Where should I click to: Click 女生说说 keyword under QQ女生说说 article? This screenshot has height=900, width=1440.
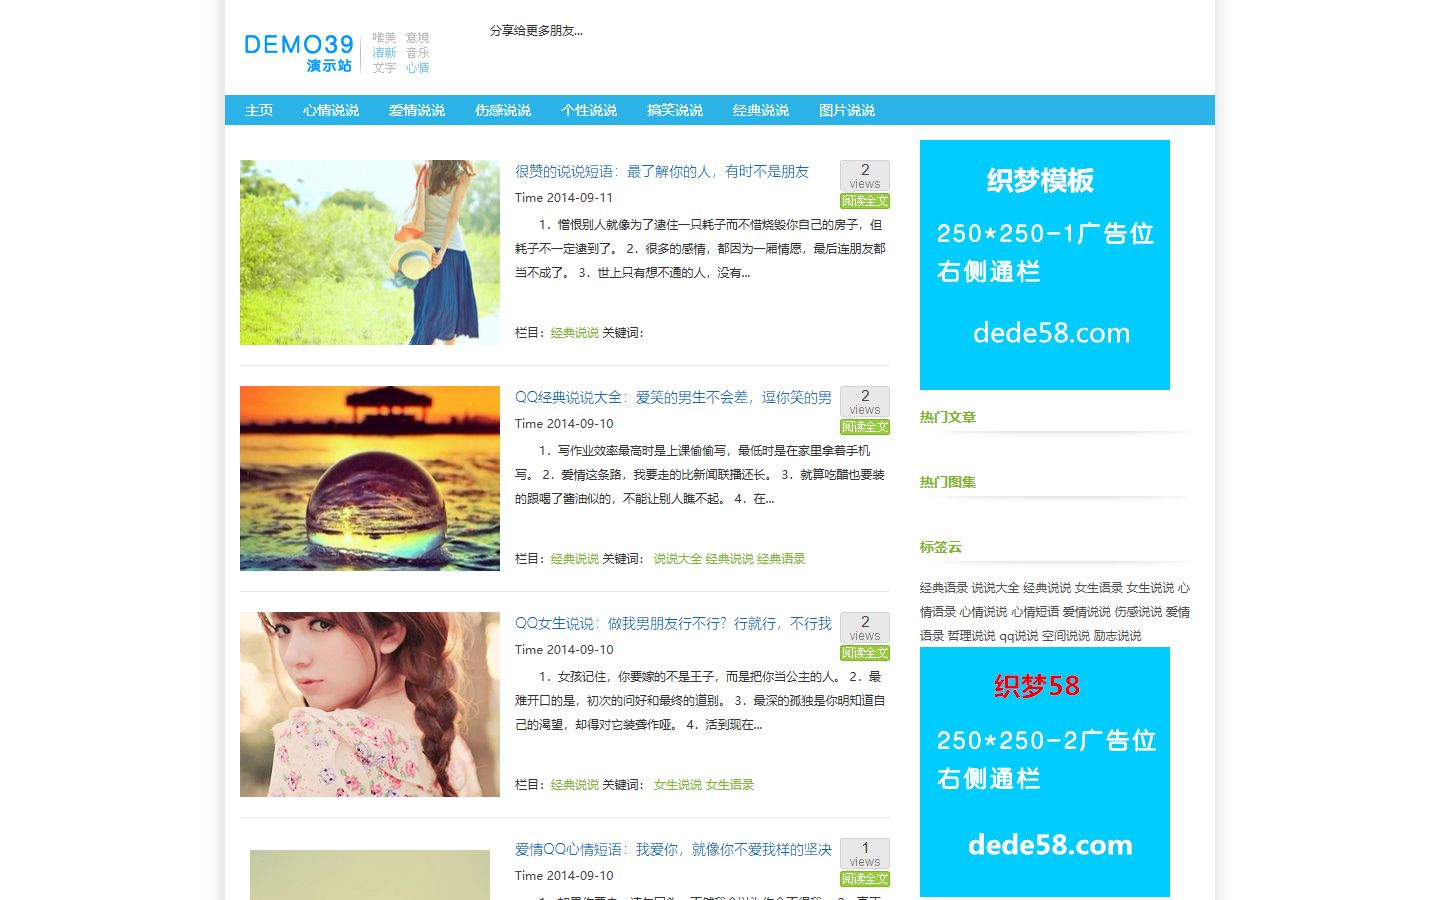(x=678, y=785)
